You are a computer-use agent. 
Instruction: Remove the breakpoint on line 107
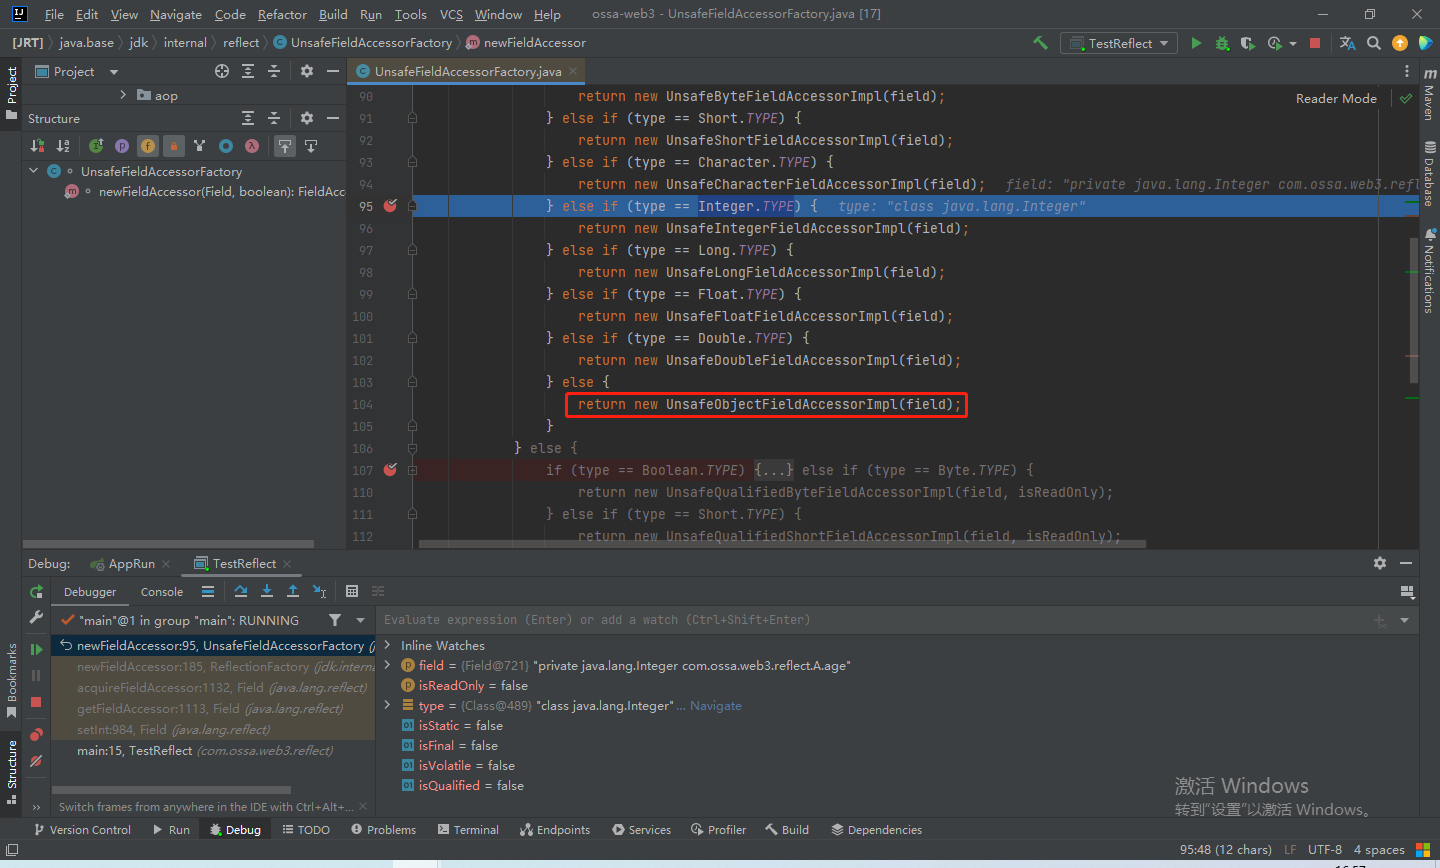[390, 469]
